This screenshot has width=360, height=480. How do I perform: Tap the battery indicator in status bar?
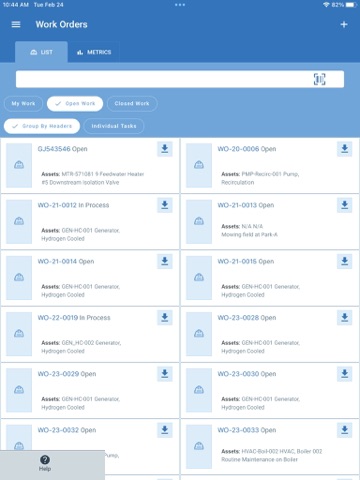pyautogui.click(x=351, y=5)
